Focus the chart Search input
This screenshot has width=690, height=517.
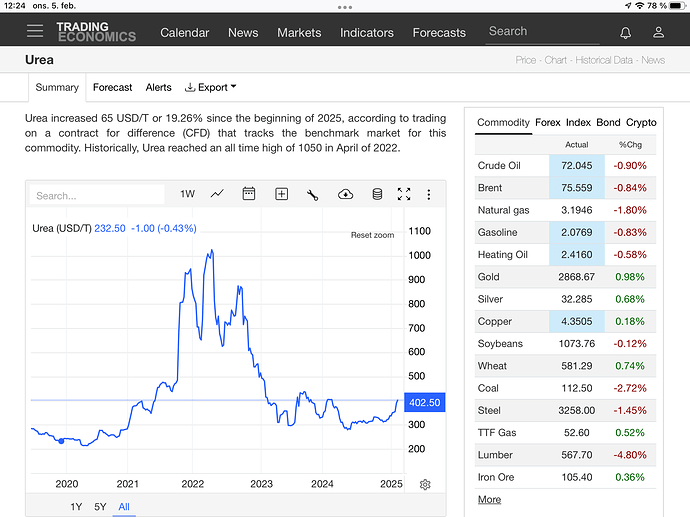pyautogui.click(x=97, y=195)
